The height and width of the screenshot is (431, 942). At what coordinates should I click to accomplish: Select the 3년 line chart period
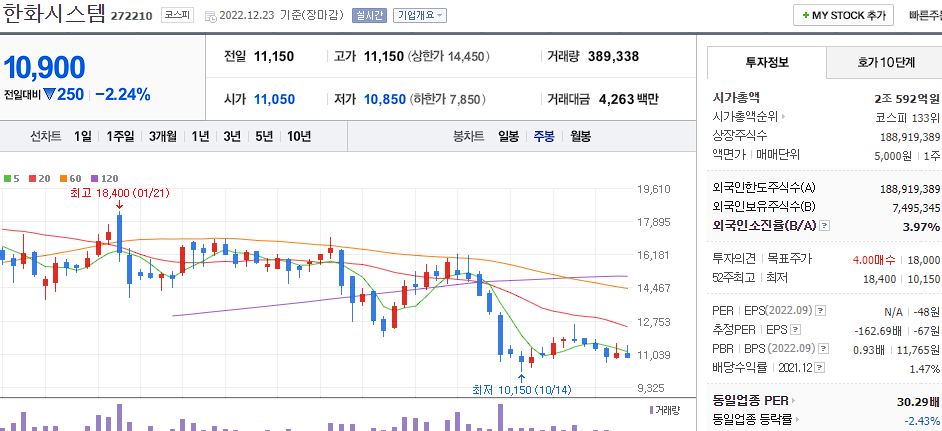232,136
